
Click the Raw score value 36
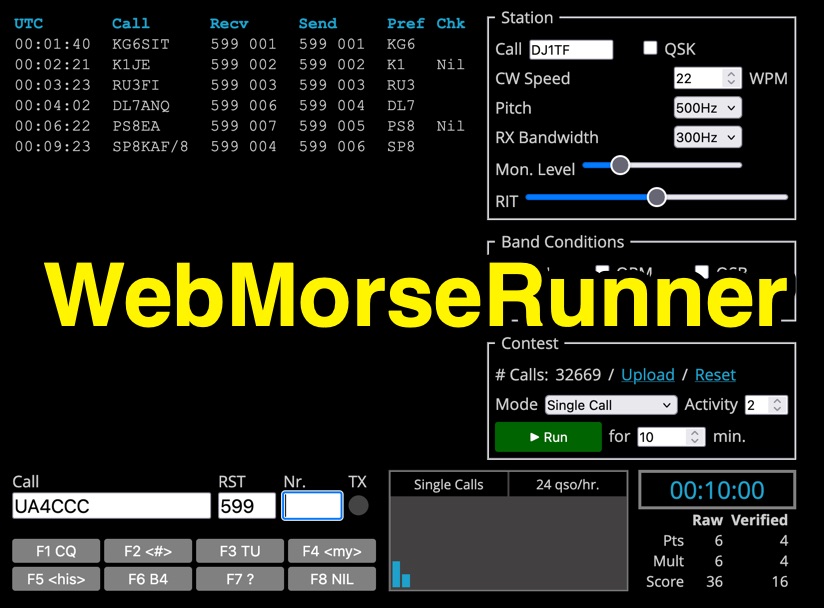pyautogui.click(x=714, y=581)
